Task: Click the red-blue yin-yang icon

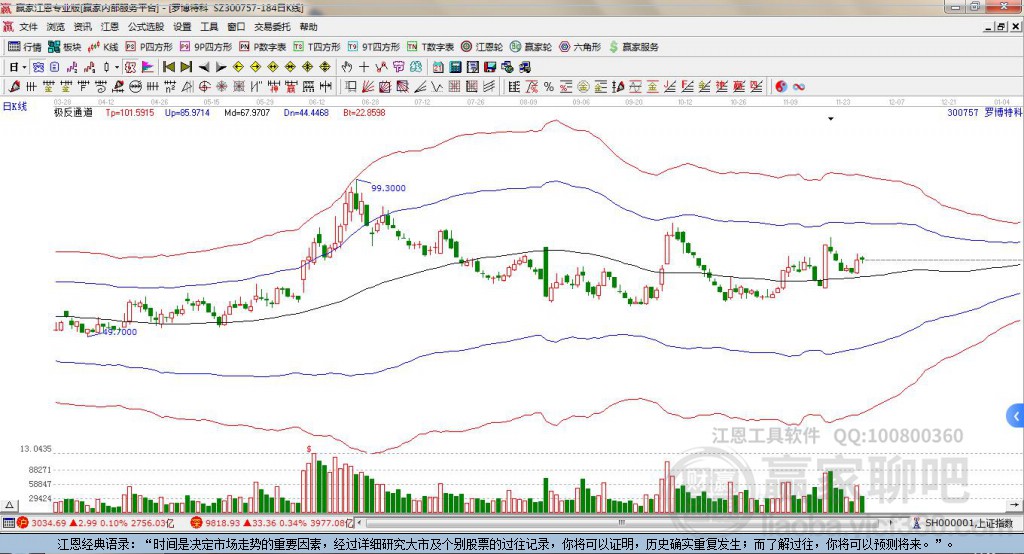Action: click(x=781, y=86)
